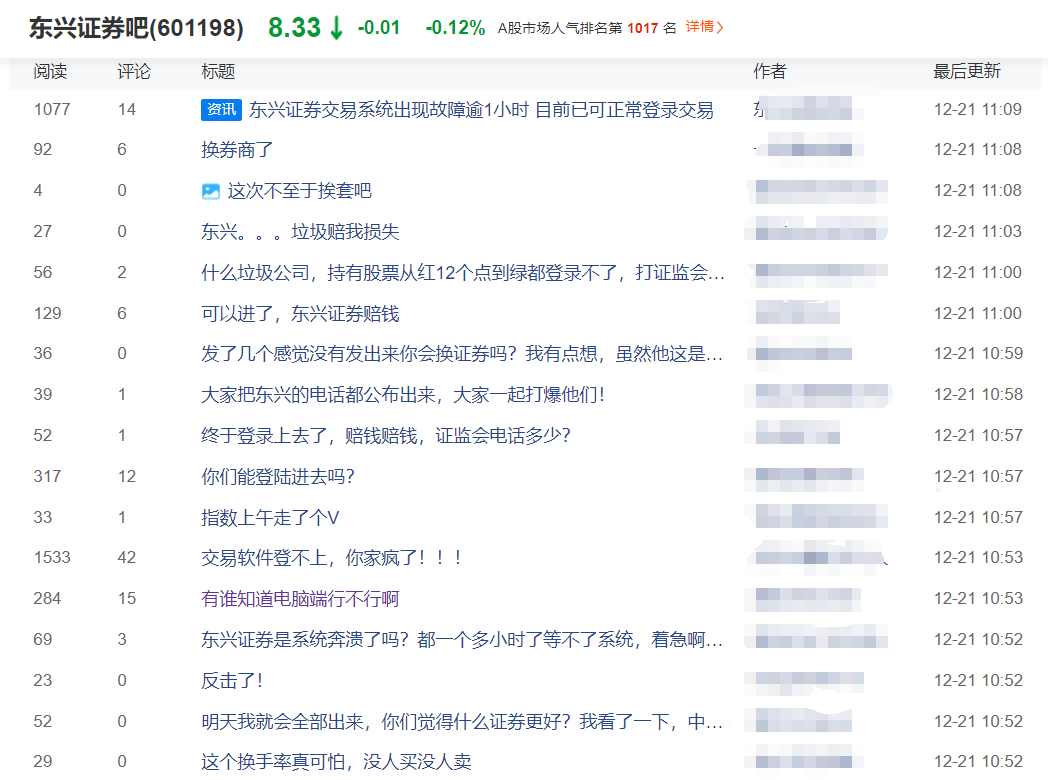Screen dimensions: 1048x780
Task: Open post starting 发了几个感觉没有发出来
Action: (462, 354)
